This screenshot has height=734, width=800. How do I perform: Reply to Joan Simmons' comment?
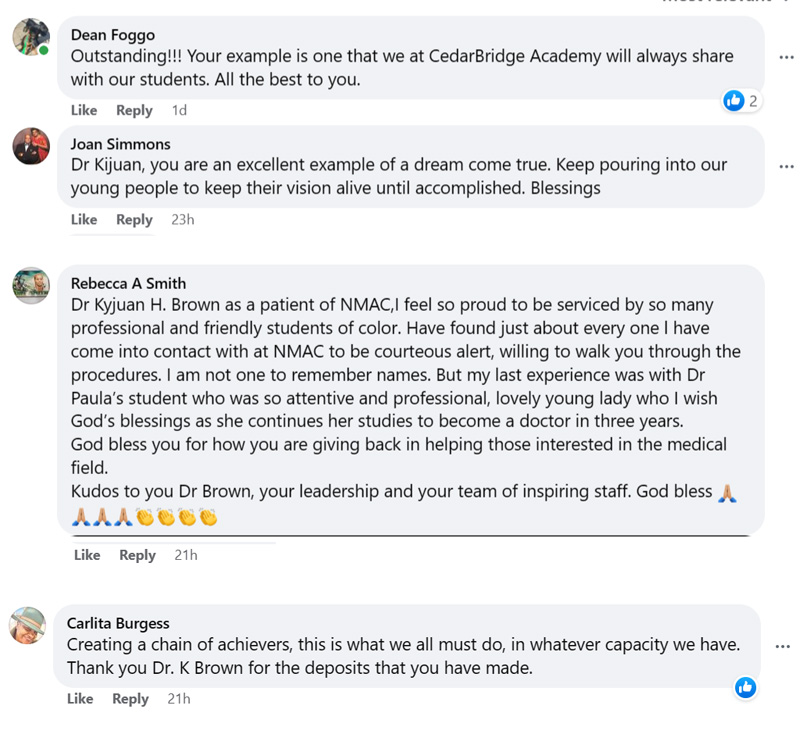point(134,219)
